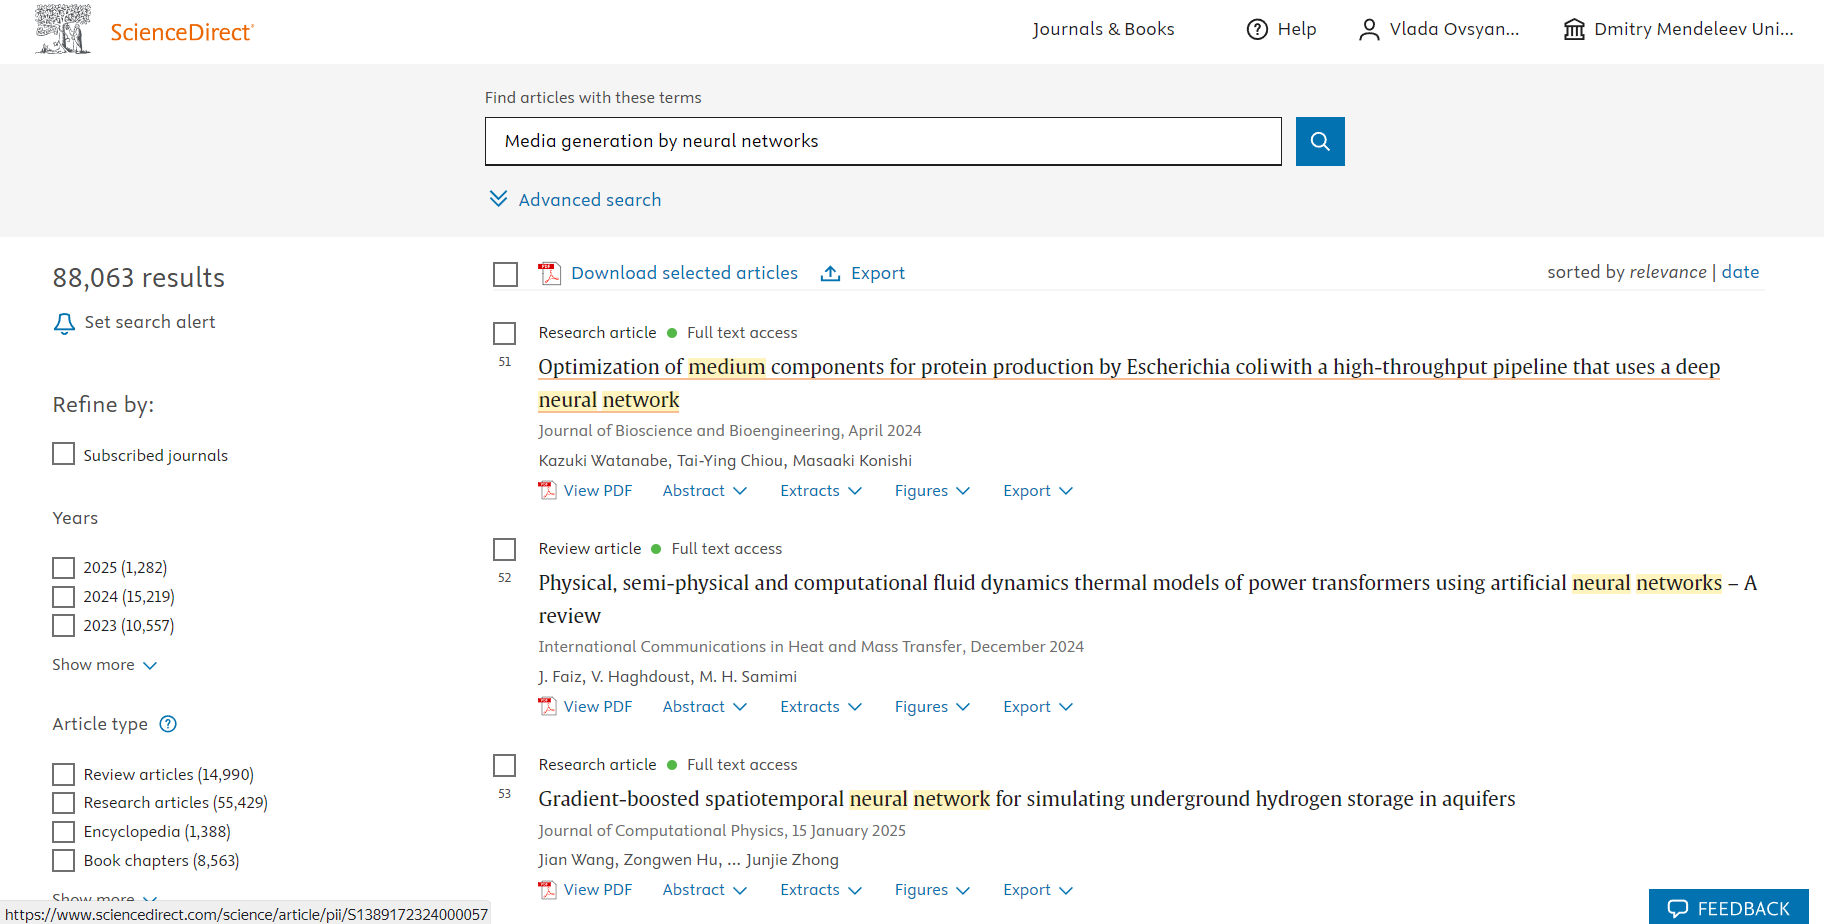Expand Figures for article 53

tap(932, 889)
